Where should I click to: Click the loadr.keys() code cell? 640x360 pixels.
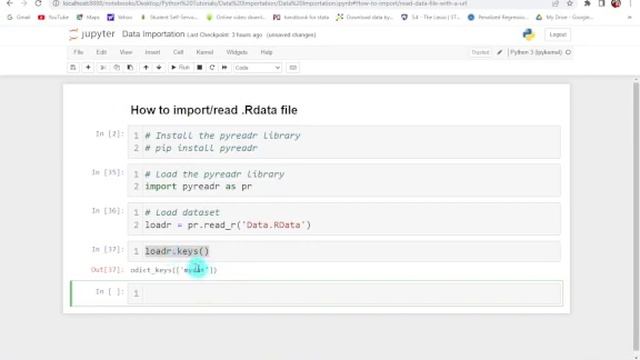click(x=345, y=251)
